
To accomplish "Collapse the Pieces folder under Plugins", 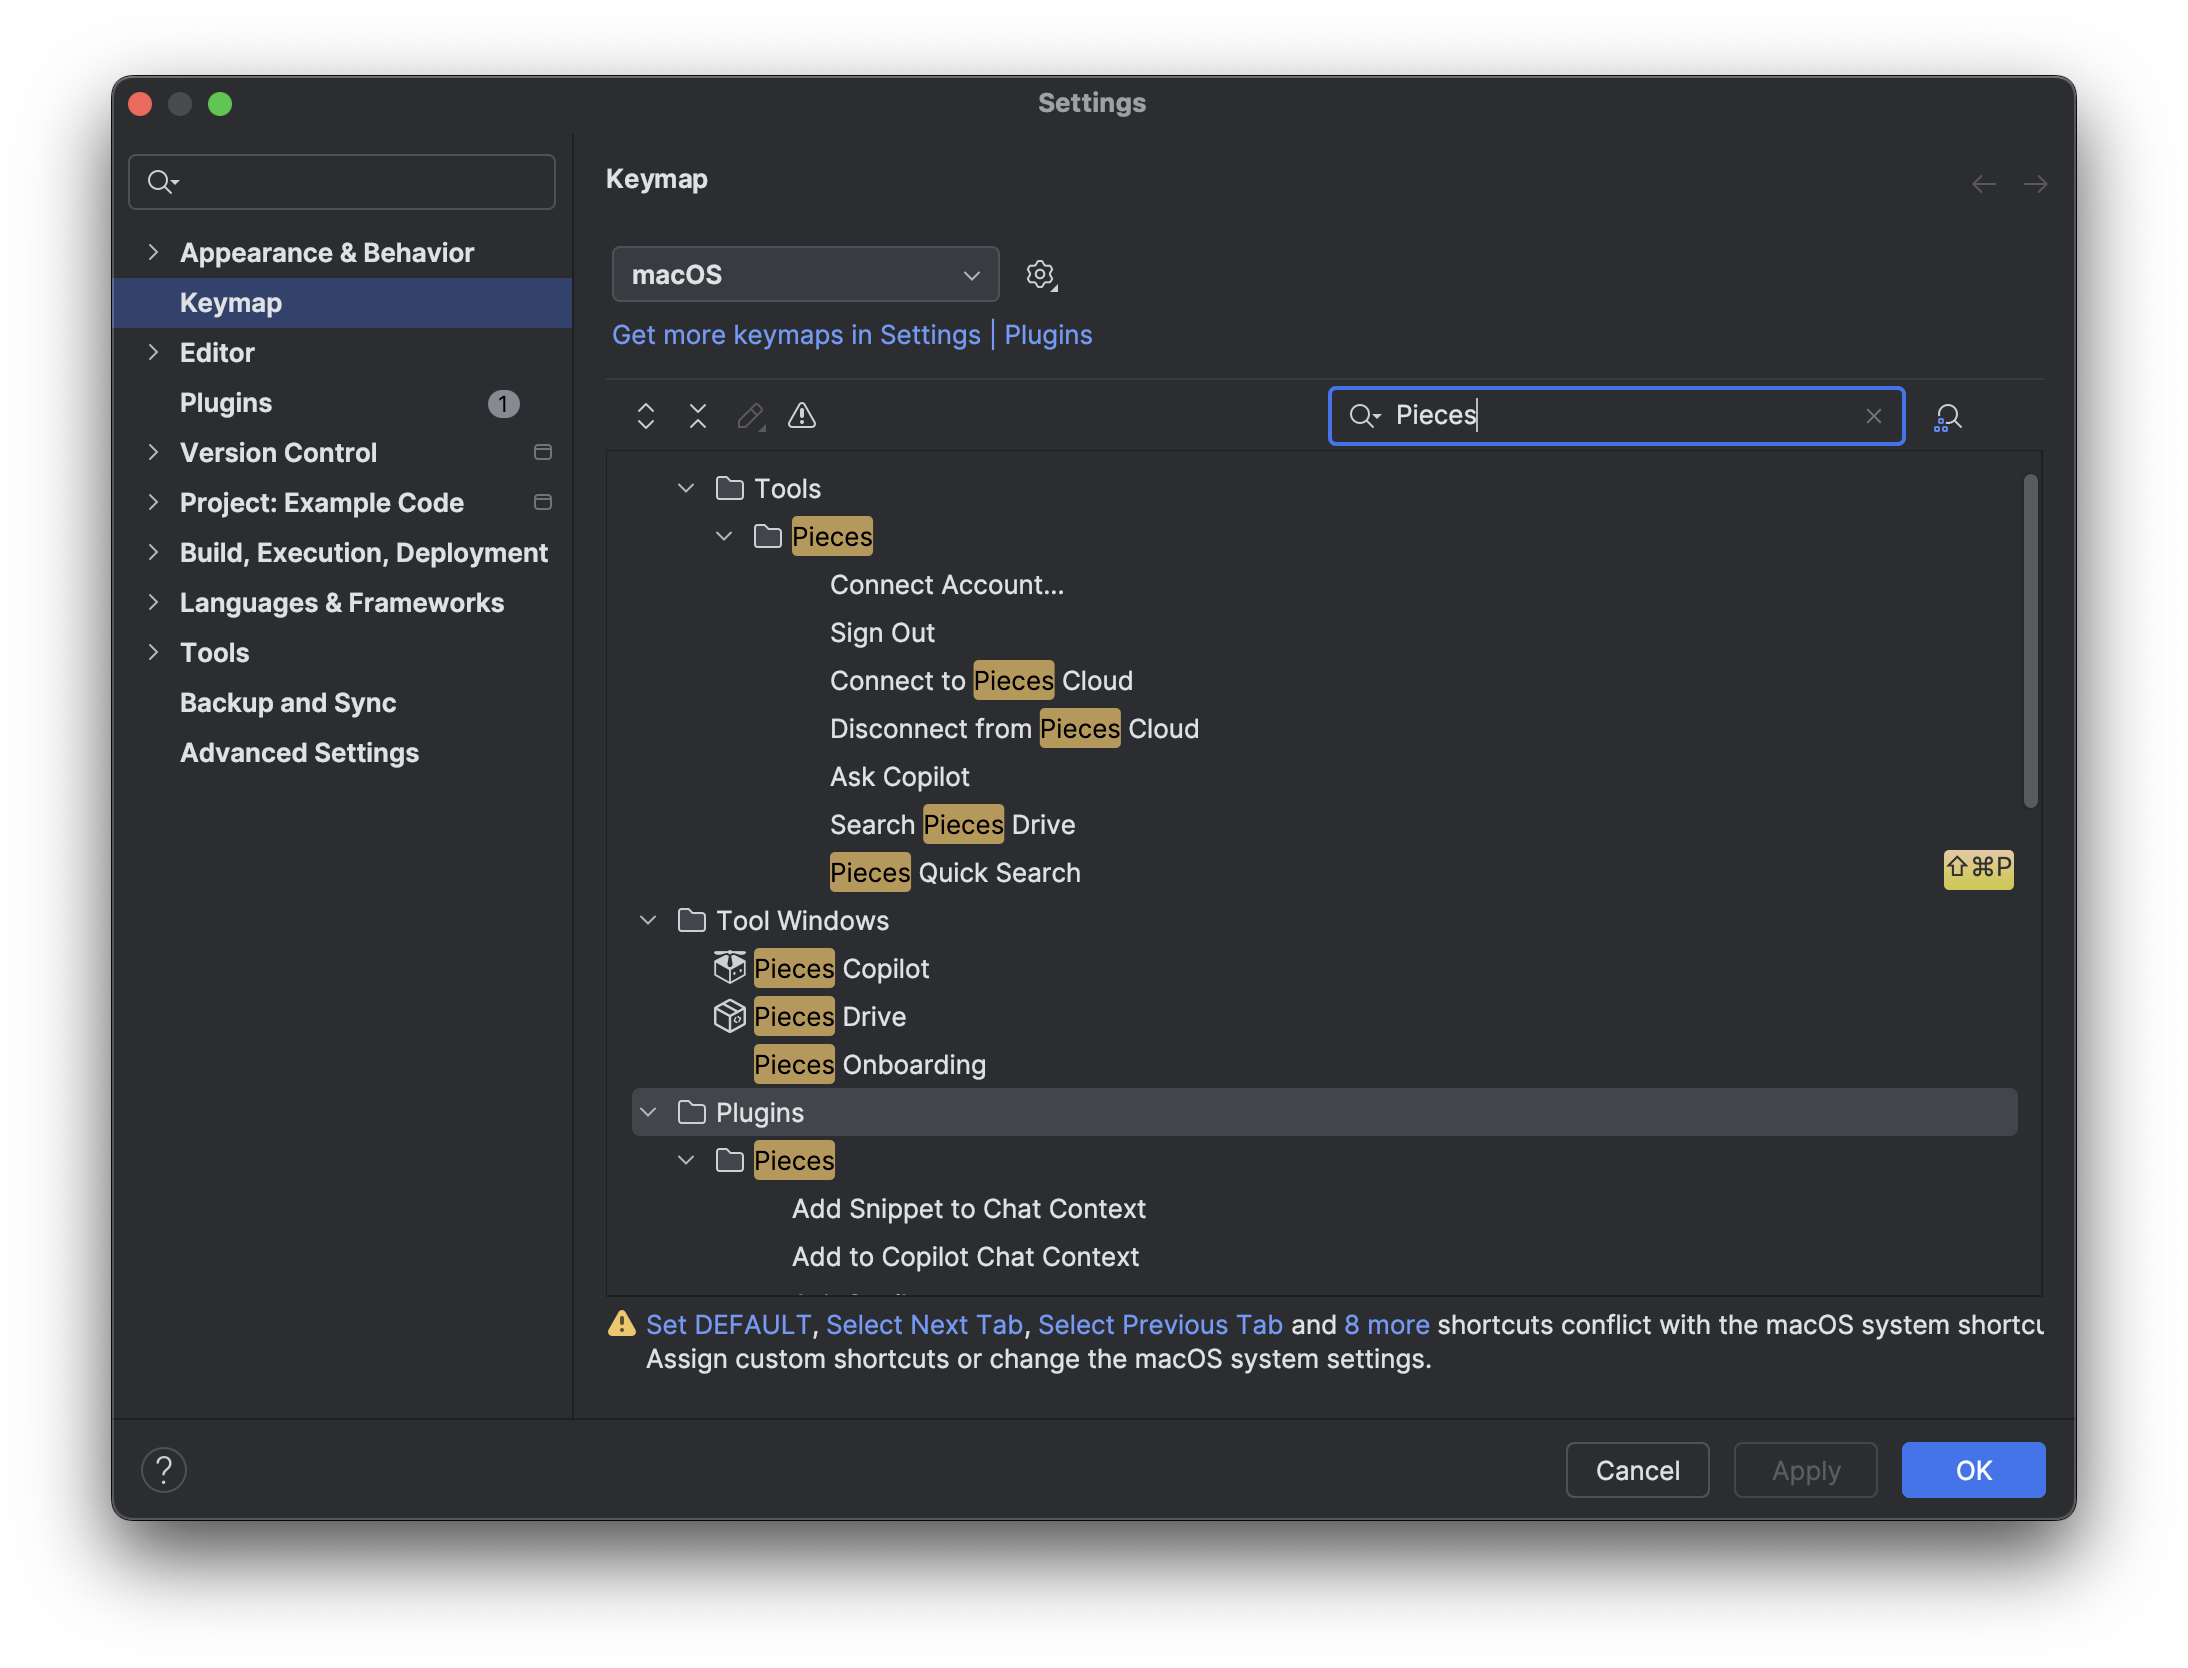I will 686,1160.
